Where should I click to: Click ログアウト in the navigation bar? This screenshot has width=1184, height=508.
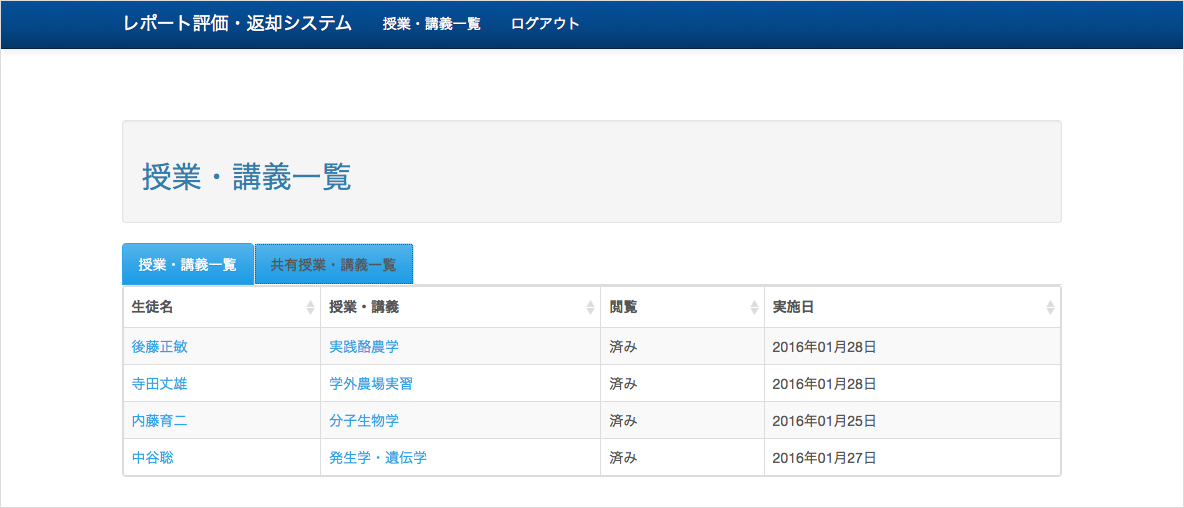tap(545, 24)
